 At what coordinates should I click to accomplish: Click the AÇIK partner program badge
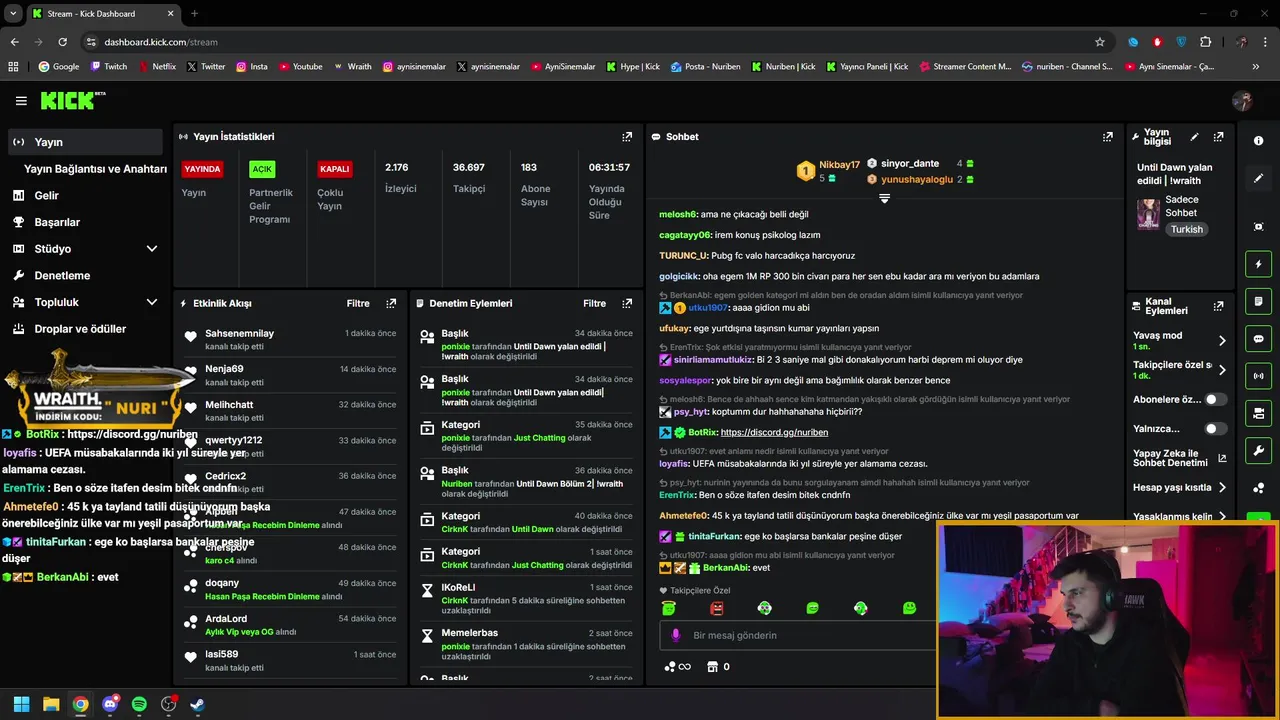262,169
